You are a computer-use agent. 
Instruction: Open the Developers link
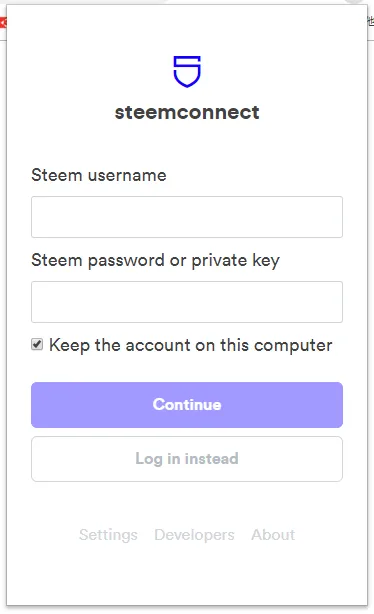click(x=194, y=535)
